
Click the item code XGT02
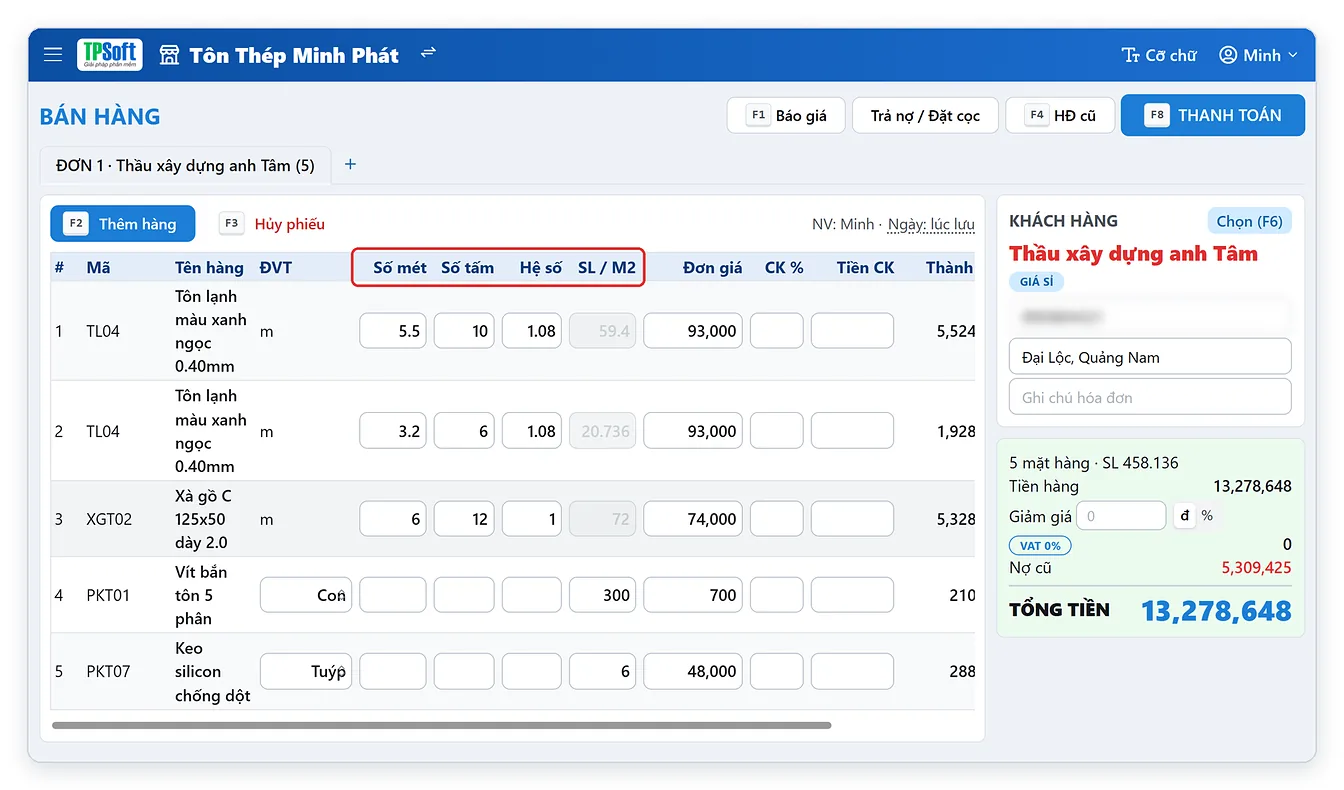[111, 519]
